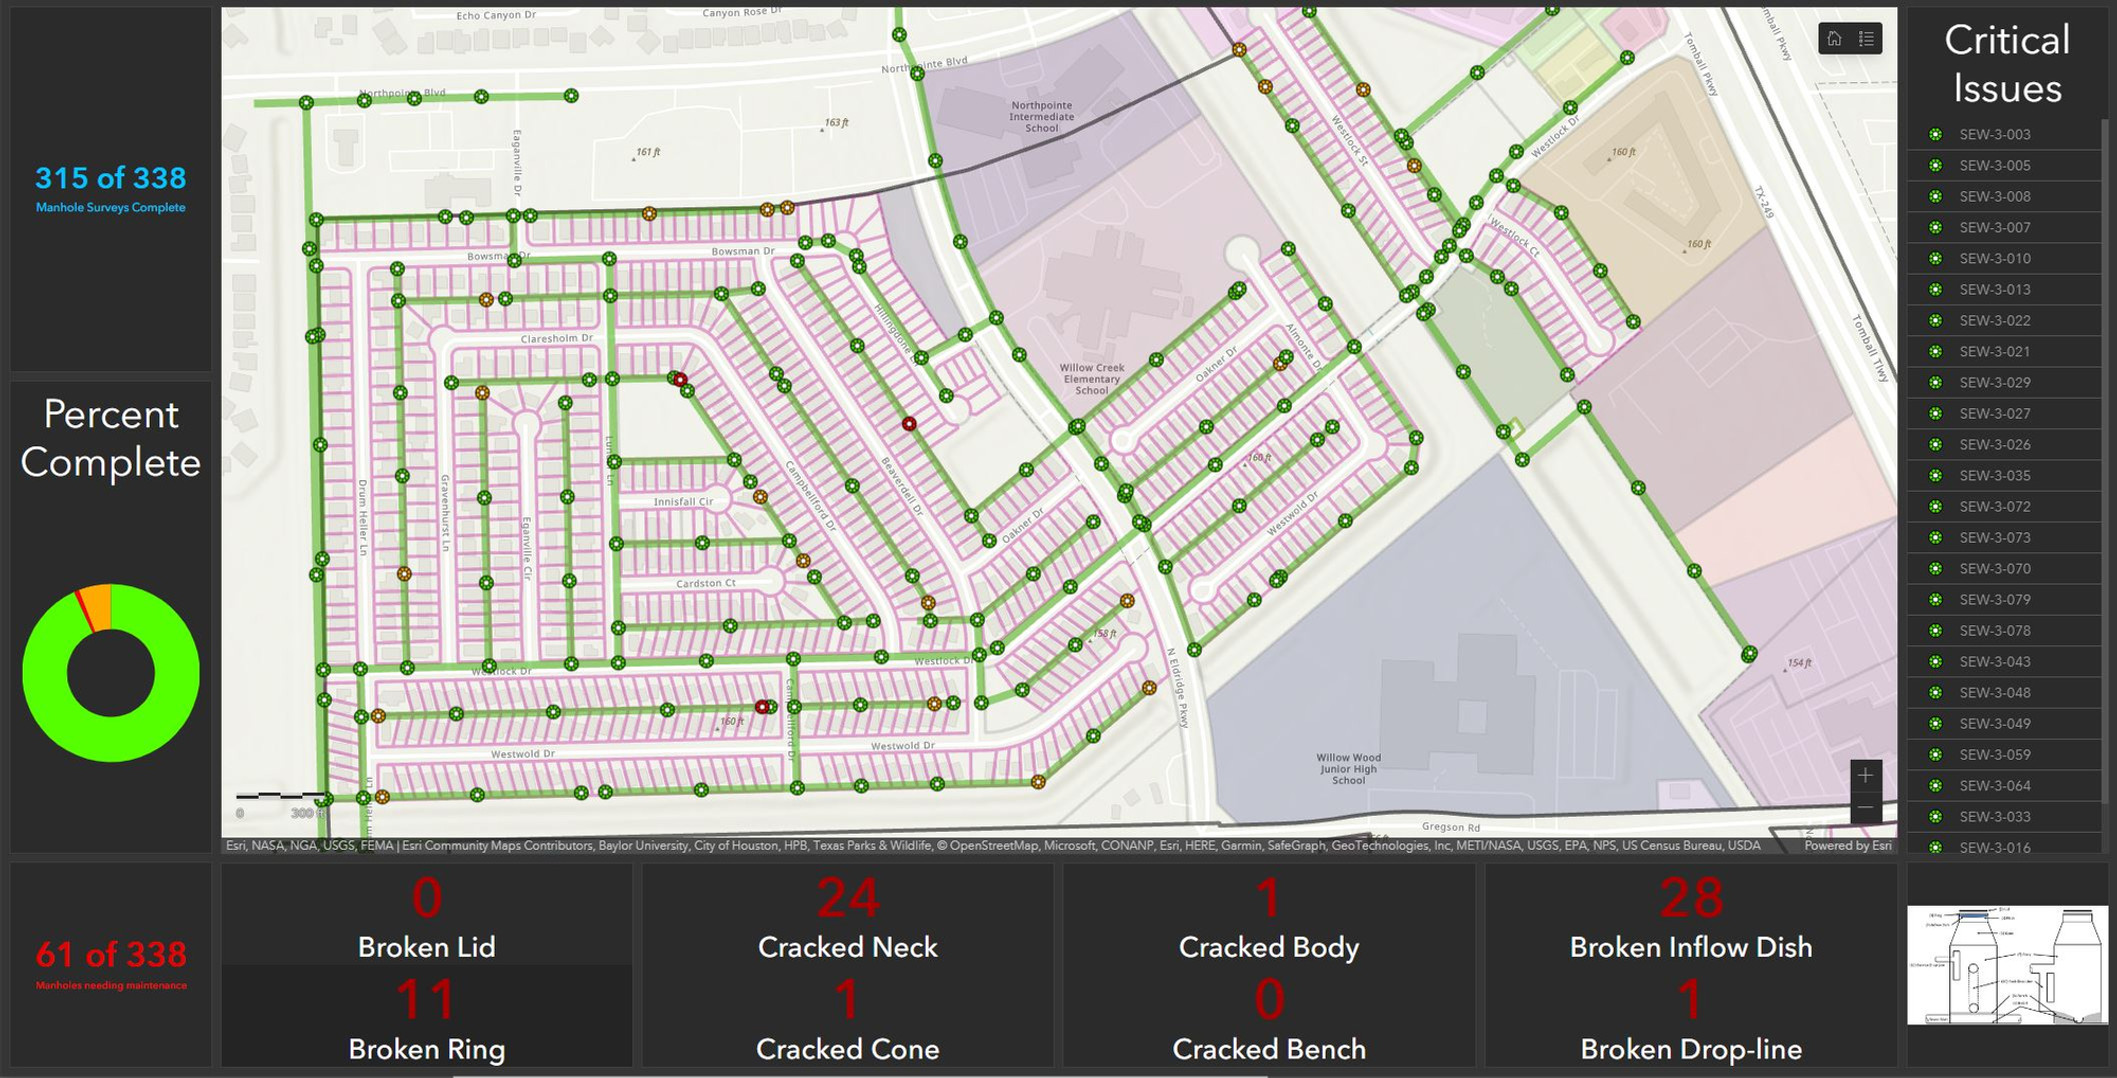The height and width of the screenshot is (1078, 2117).
Task: Click the green manhole symbol beside SEW-3-003
Action: tap(1934, 134)
